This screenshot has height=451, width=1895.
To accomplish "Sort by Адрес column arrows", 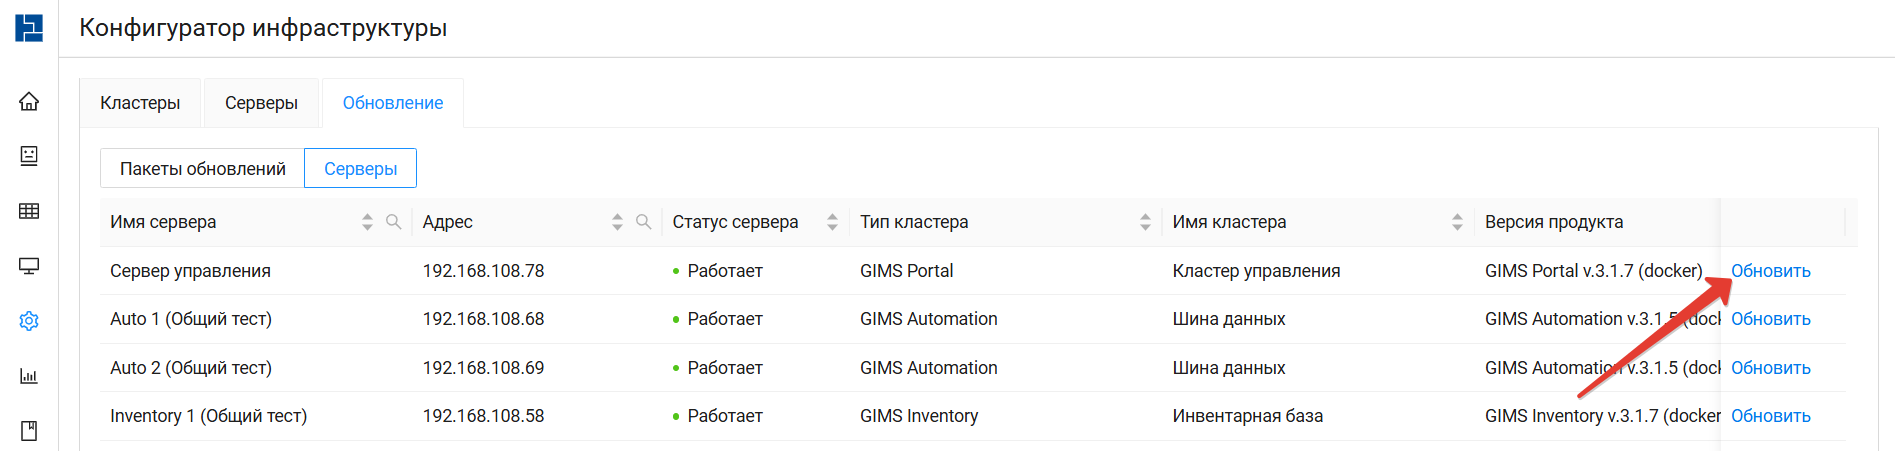I will (x=617, y=222).
